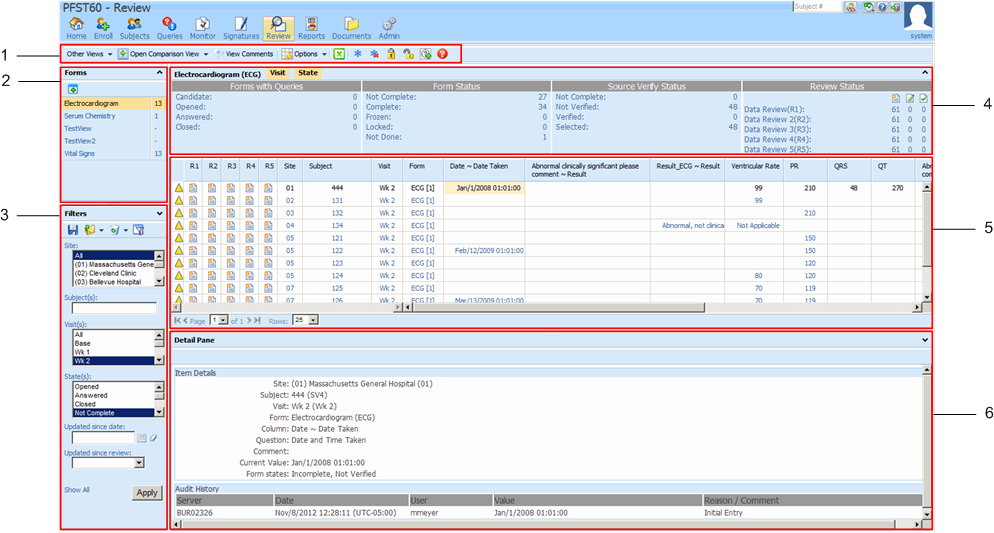Click the R5 review icon for subject 134
The image size is (994, 533).
click(x=267, y=226)
